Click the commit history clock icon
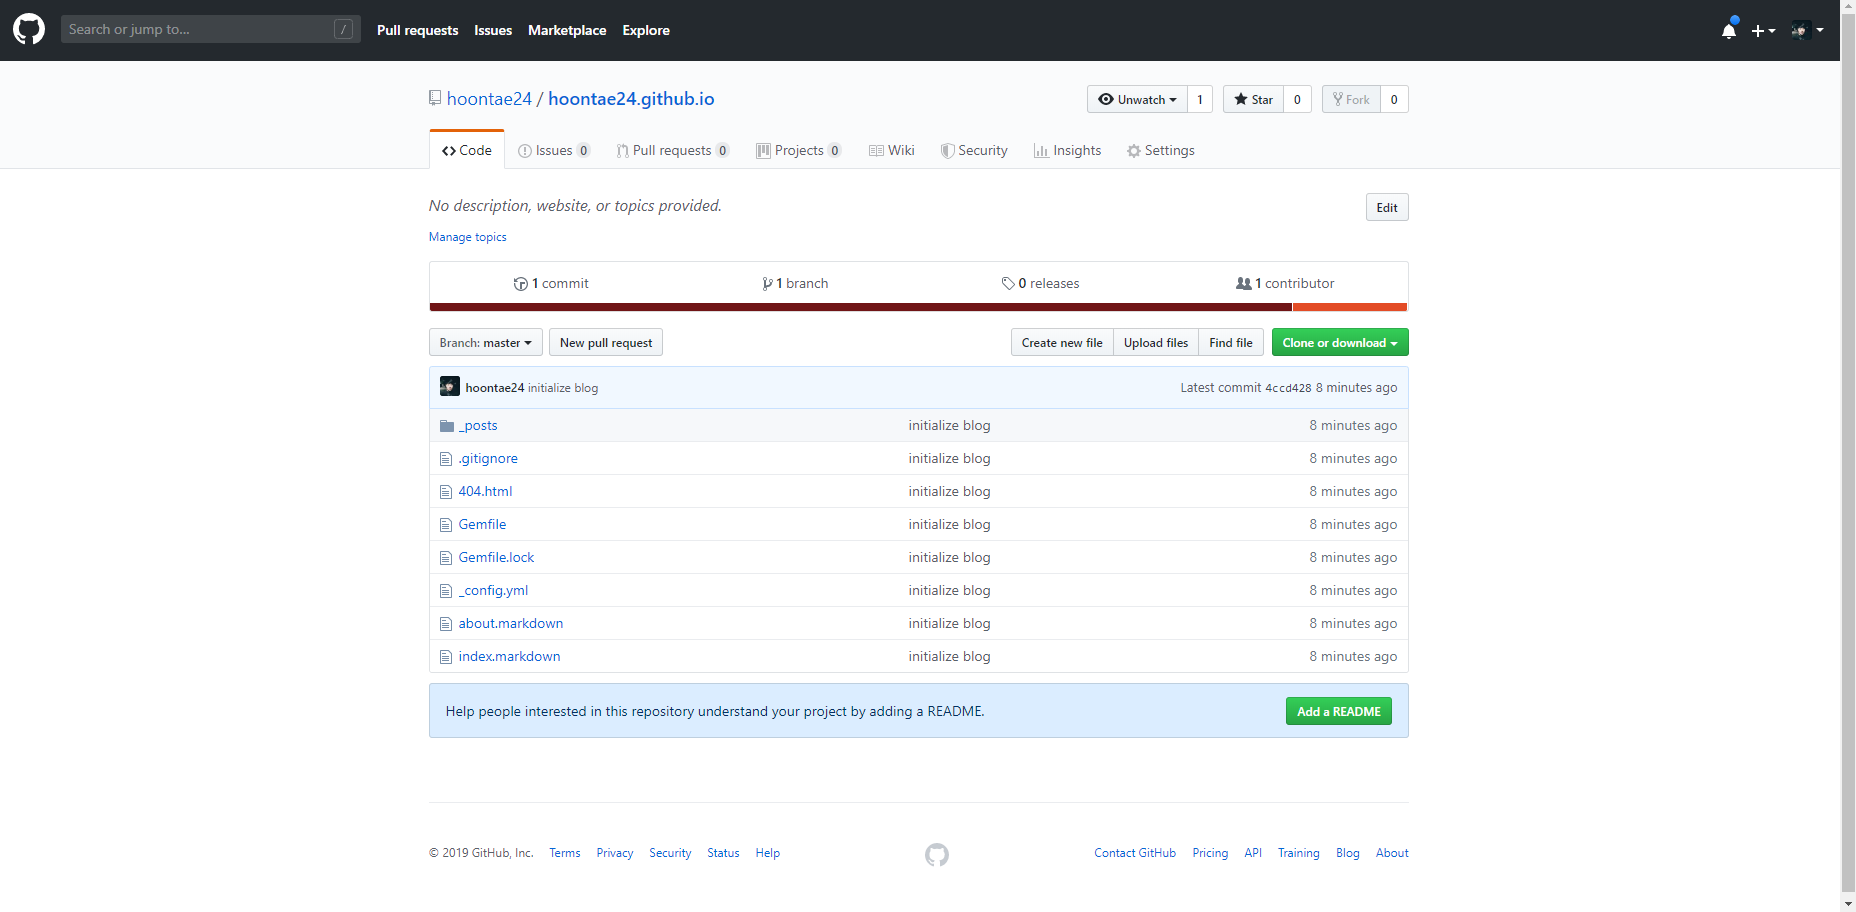The width and height of the screenshot is (1856, 912). (x=521, y=284)
